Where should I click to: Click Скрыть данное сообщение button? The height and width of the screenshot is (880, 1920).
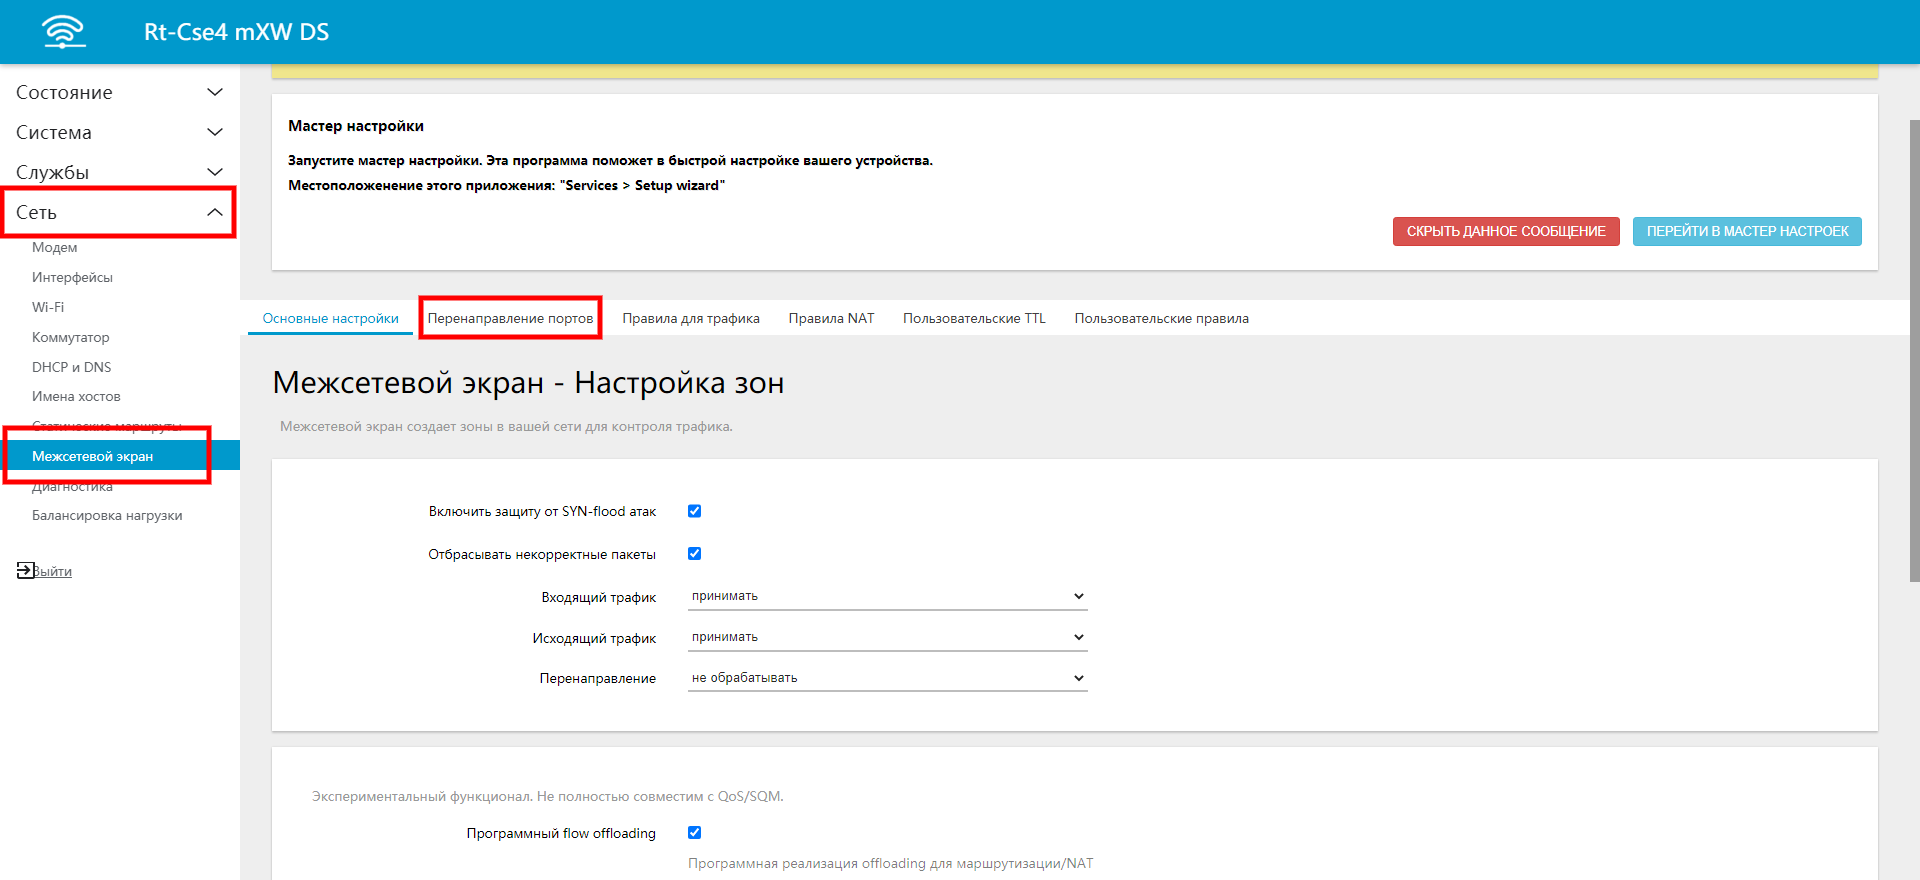(x=1506, y=231)
